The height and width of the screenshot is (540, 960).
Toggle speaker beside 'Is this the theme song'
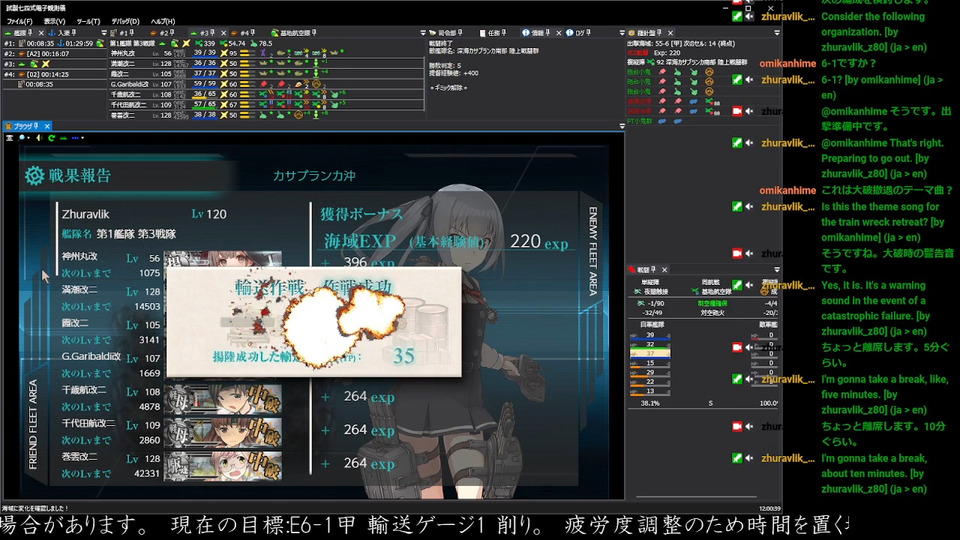[x=749, y=206]
